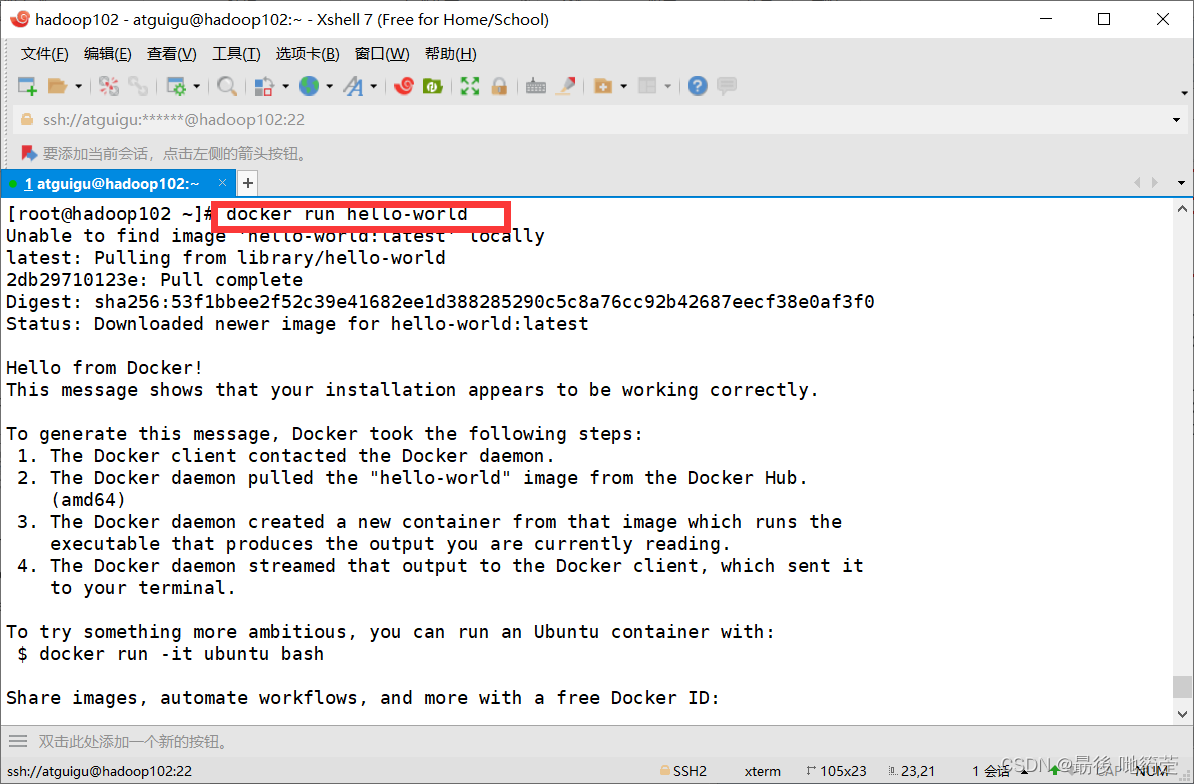
Task: Click the Open session folder icon
Action: (58, 86)
